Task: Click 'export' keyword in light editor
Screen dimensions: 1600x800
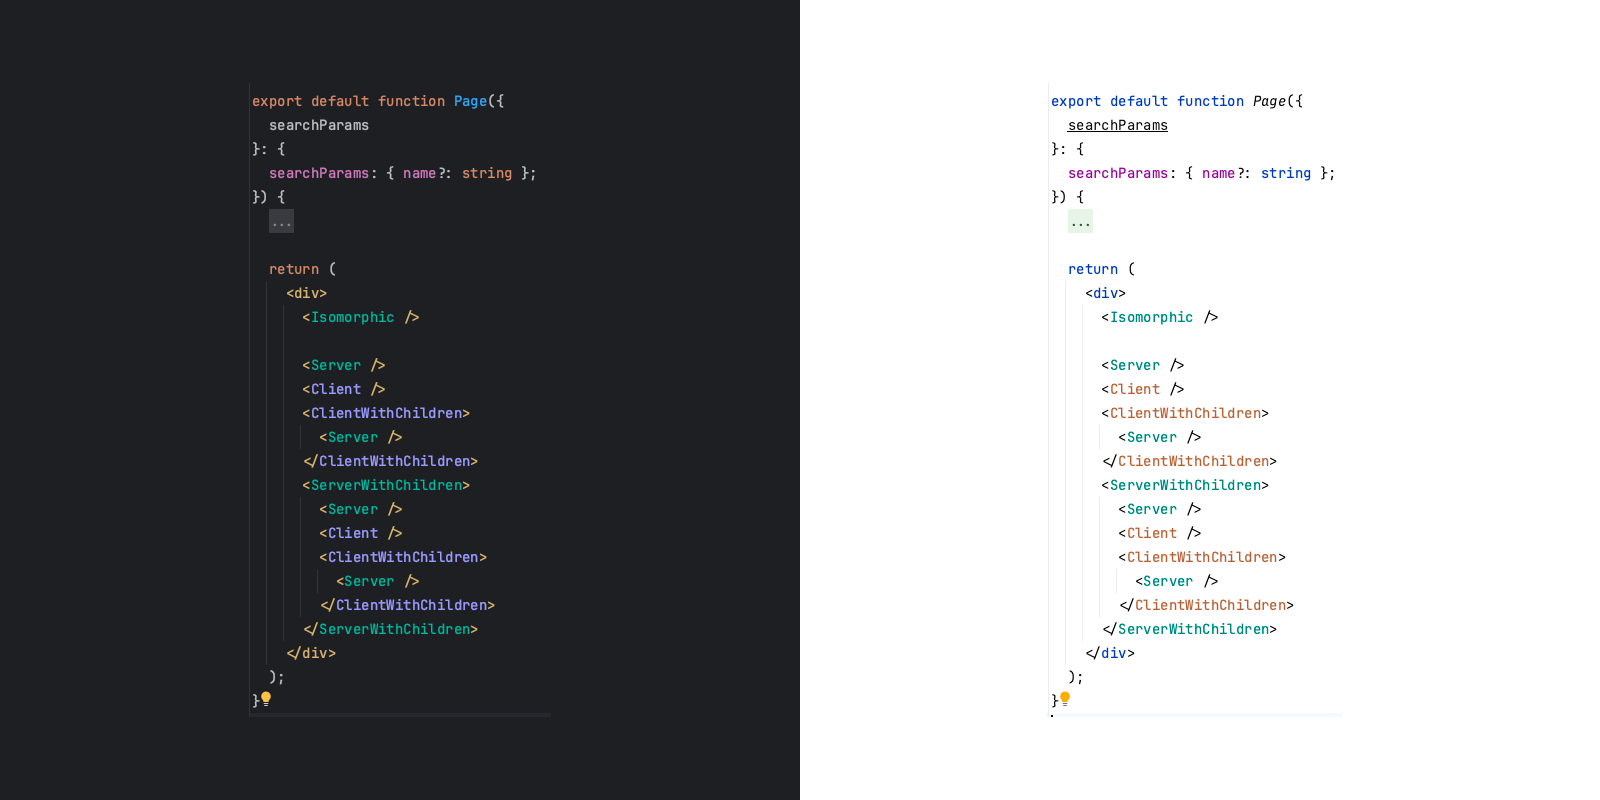Action: pos(1076,101)
